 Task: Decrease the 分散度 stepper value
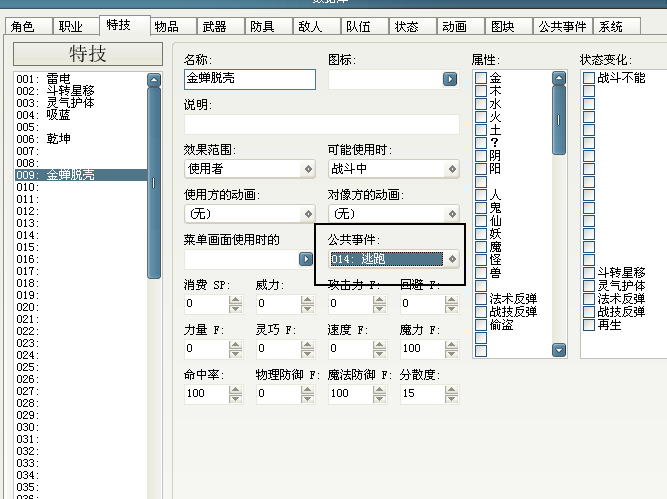451,399
